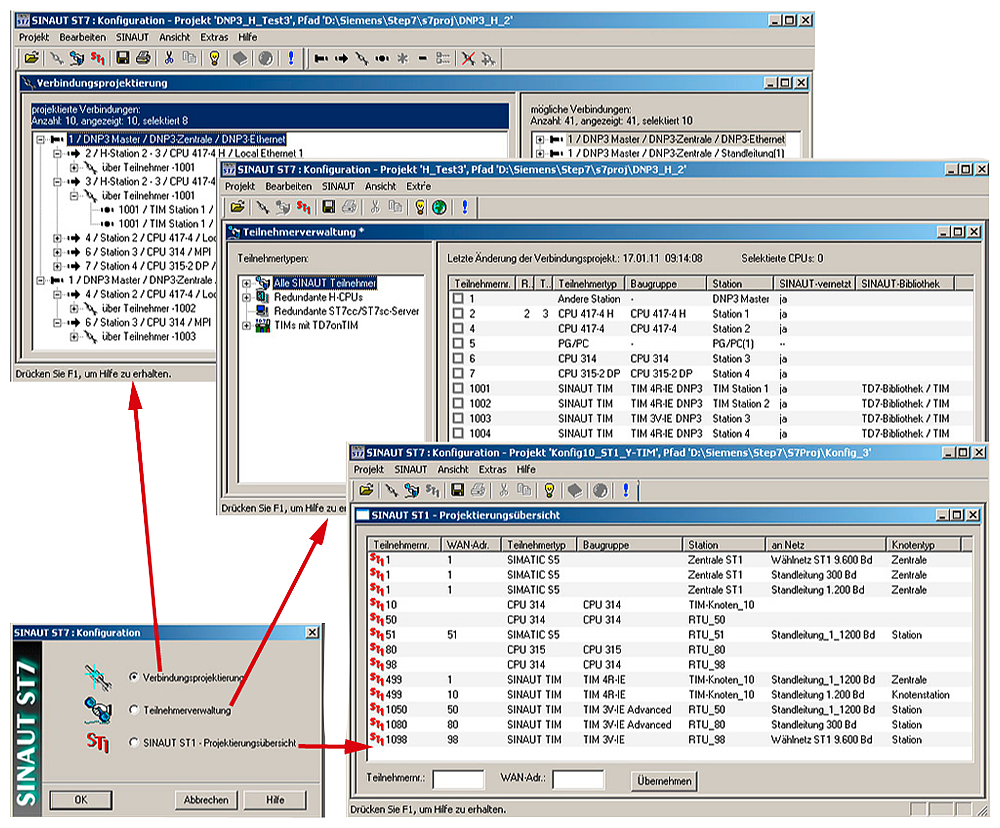Expand Alle SINAUT Teilnehmer tree node
Viewport: 1000px width, 828px height.
click(246, 283)
